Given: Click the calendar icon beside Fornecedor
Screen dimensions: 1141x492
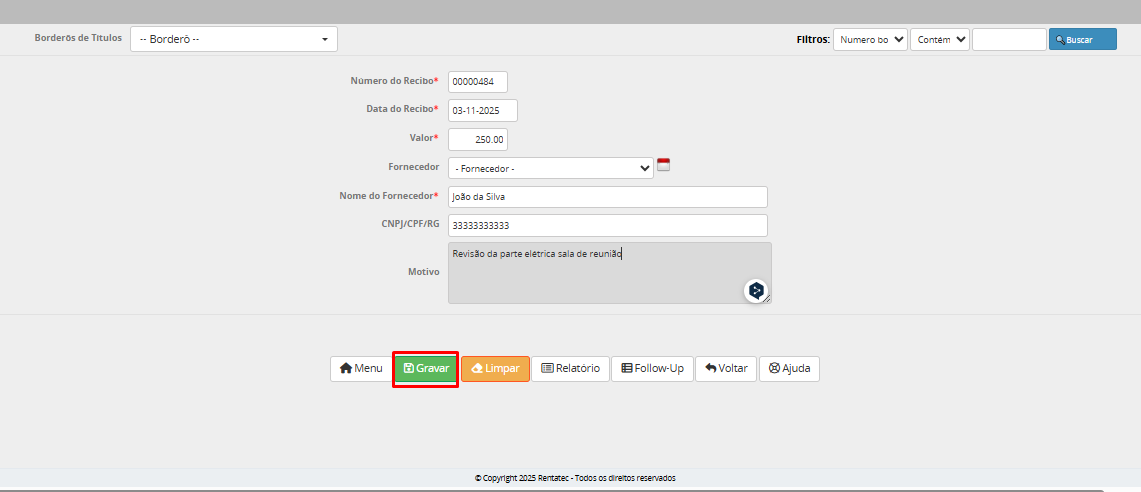Looking at the screenshot, I should (663, 165).
